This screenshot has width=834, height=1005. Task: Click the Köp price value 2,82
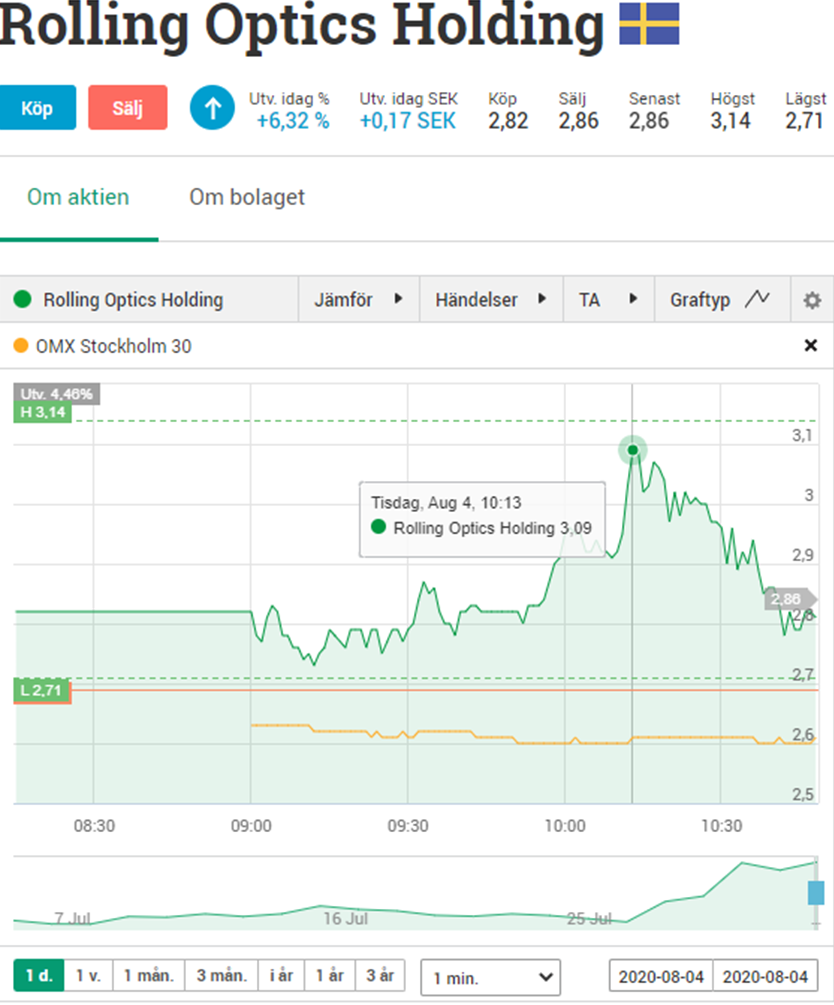point(508,120)
